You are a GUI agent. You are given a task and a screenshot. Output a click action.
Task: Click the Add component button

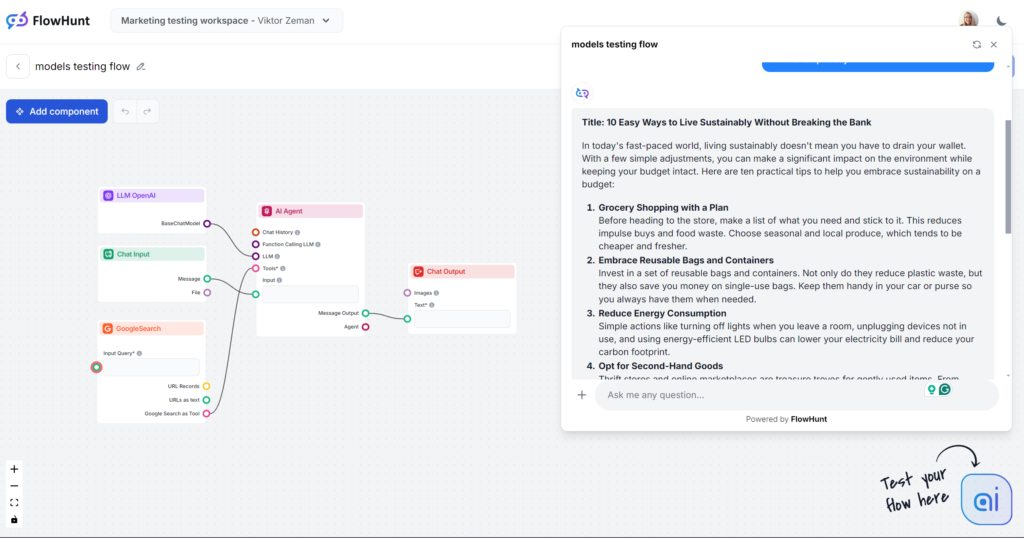57,111
